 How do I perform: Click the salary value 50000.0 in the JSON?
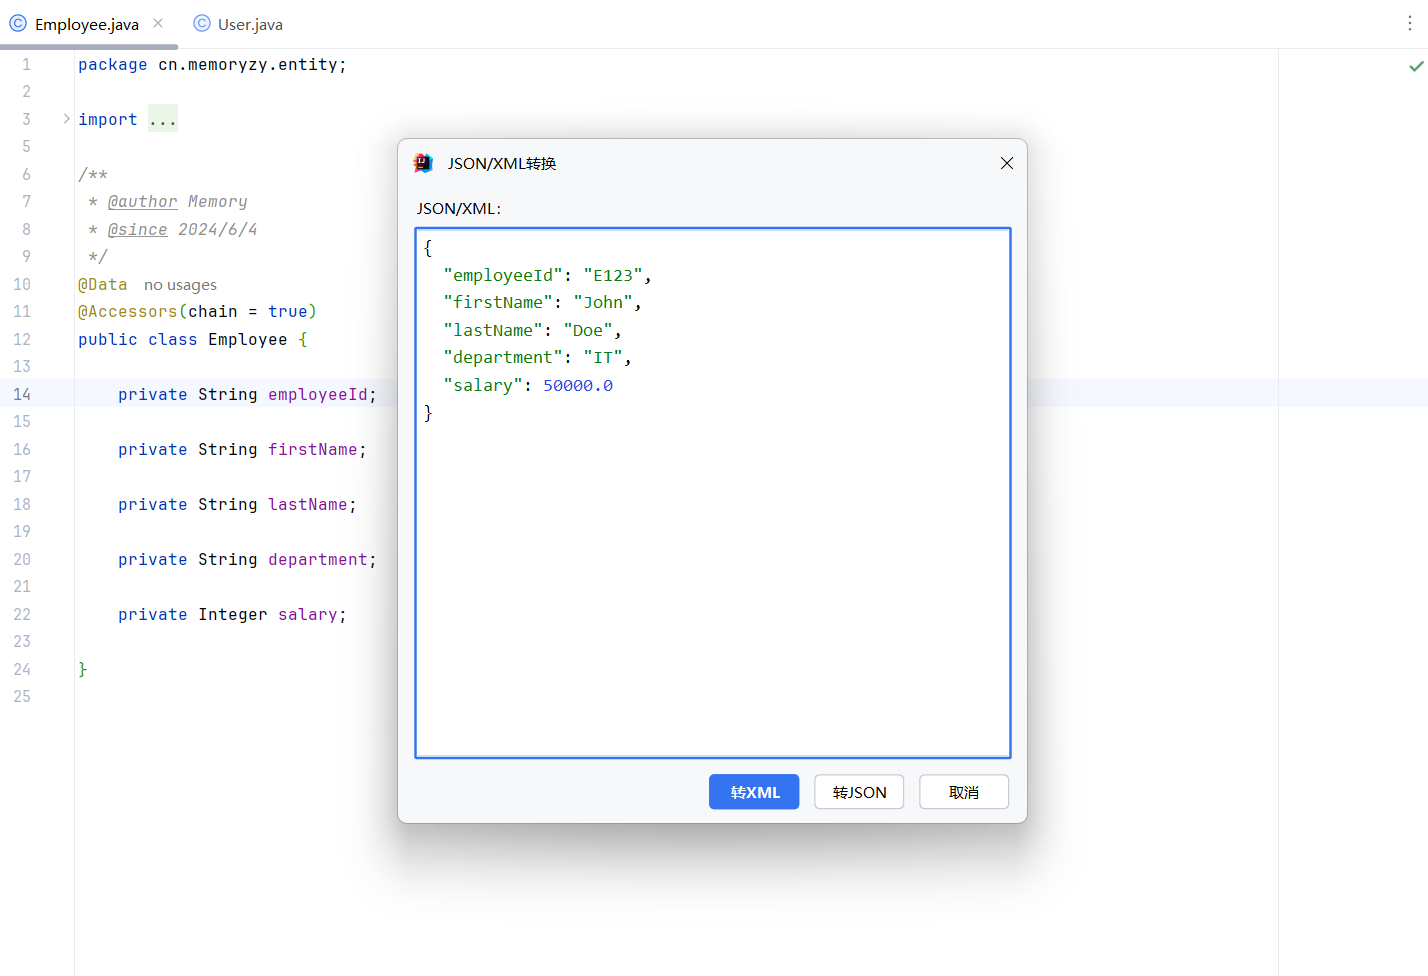point(578,384)
